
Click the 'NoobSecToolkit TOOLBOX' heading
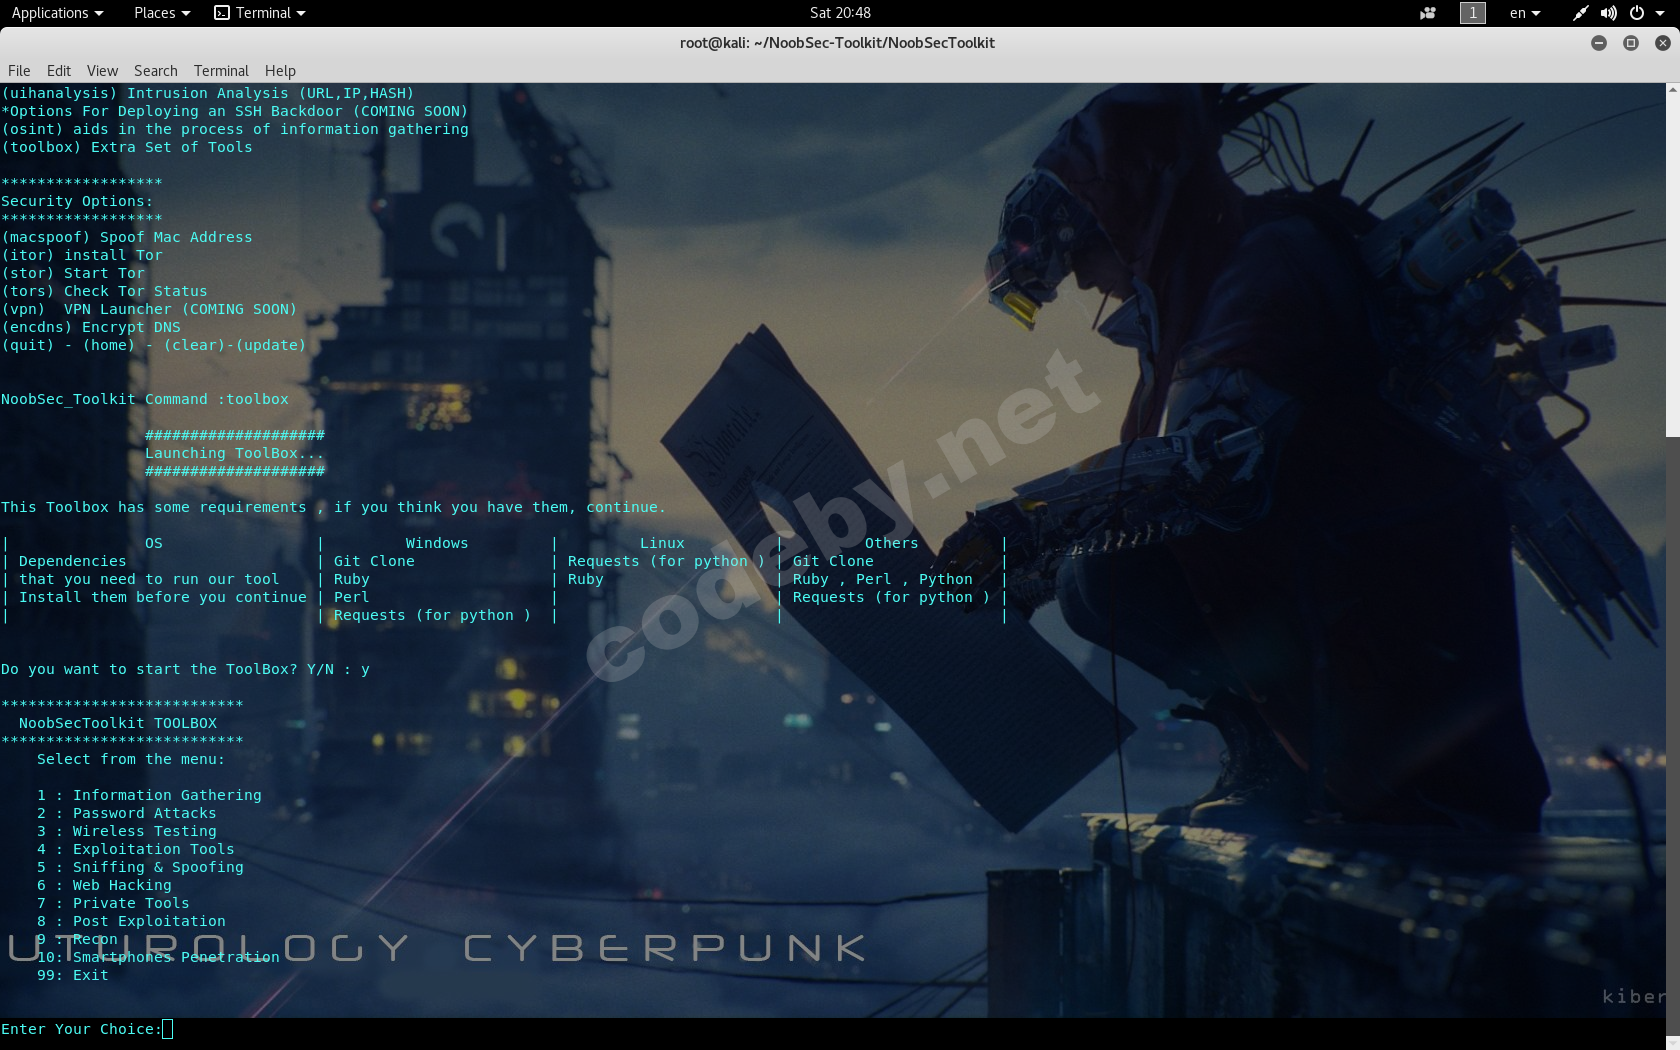(118, 723)
